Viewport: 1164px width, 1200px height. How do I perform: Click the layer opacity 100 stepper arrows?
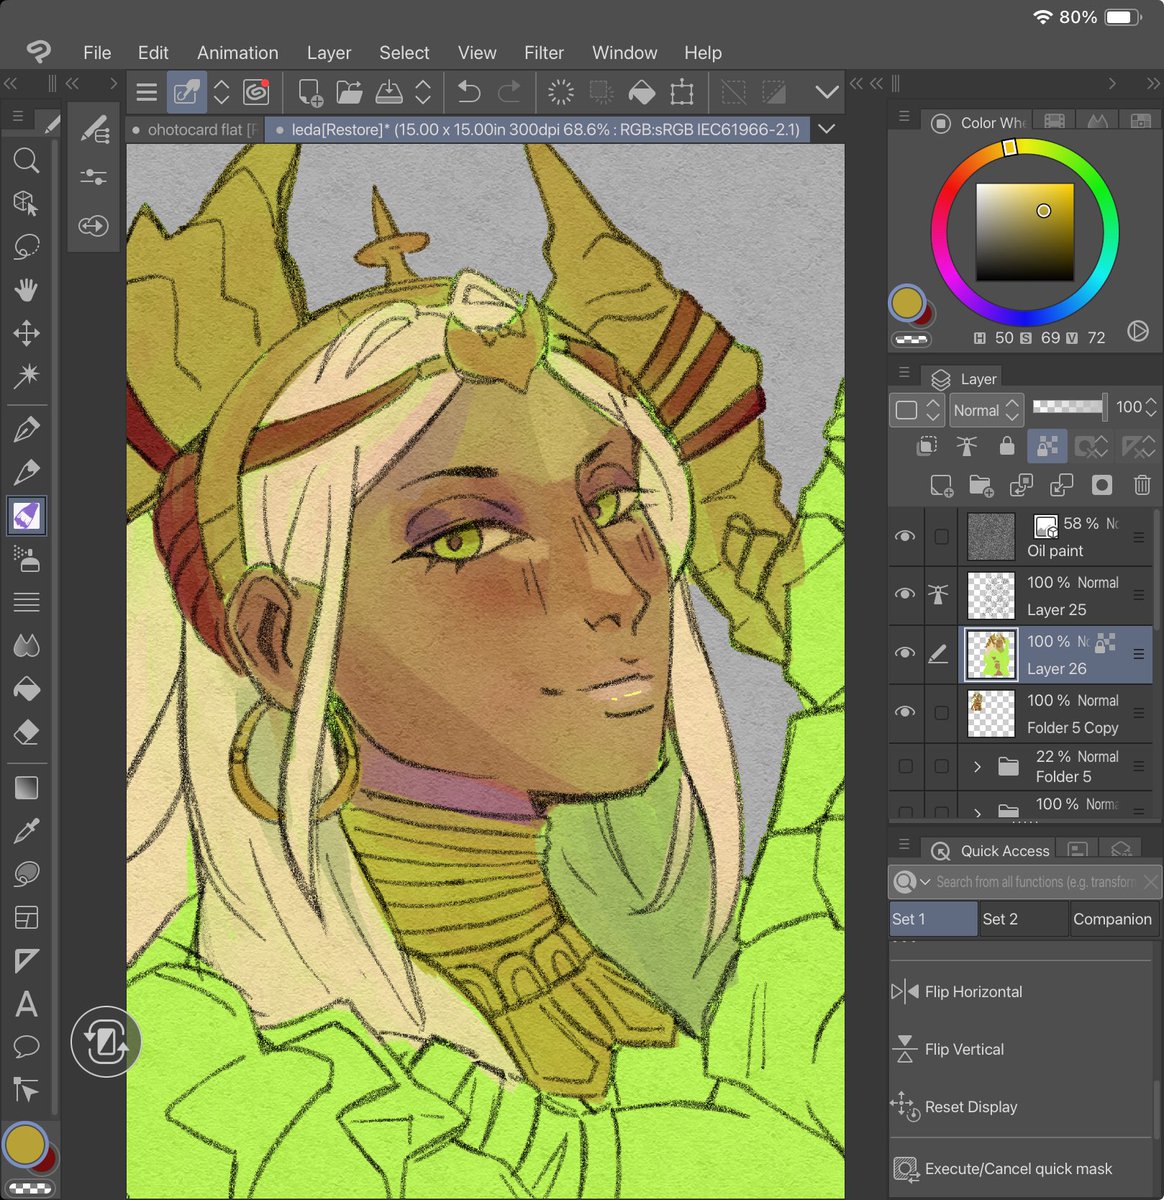[x=1151, y=407]
